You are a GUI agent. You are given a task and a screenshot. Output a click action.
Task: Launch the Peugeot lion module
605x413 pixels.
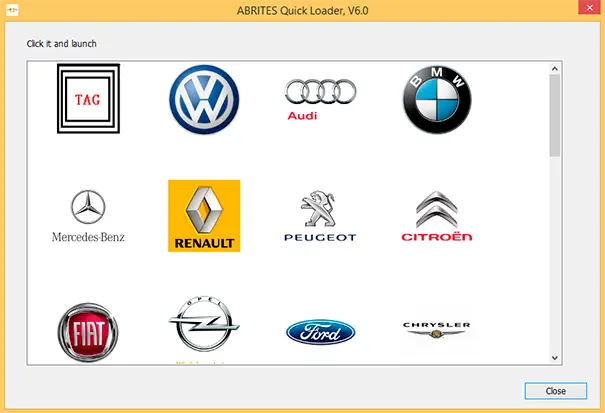coord(320,215)
